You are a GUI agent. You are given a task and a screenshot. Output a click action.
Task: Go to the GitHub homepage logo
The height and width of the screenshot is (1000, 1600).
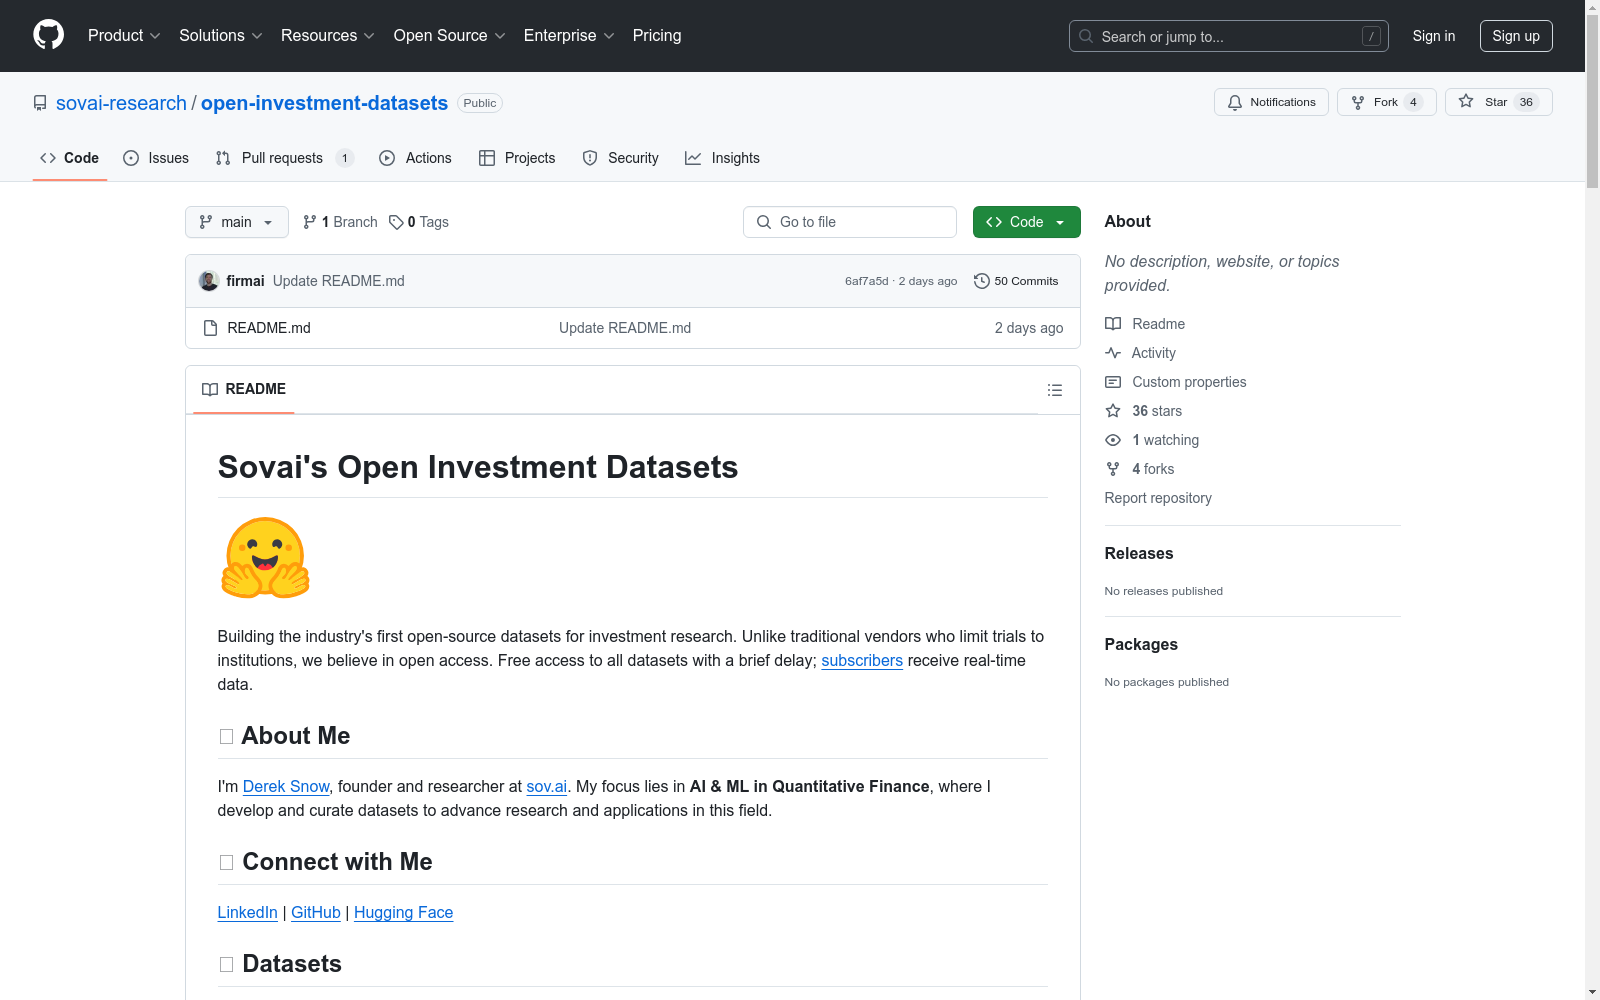[x=48, y=35]
